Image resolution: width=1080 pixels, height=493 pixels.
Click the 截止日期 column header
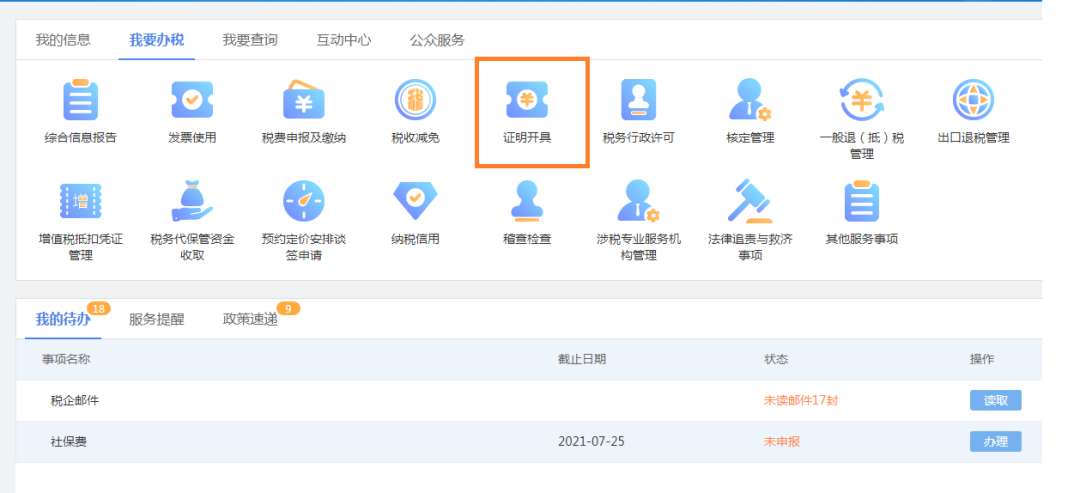pyautogui.click(x=582, y=359)
